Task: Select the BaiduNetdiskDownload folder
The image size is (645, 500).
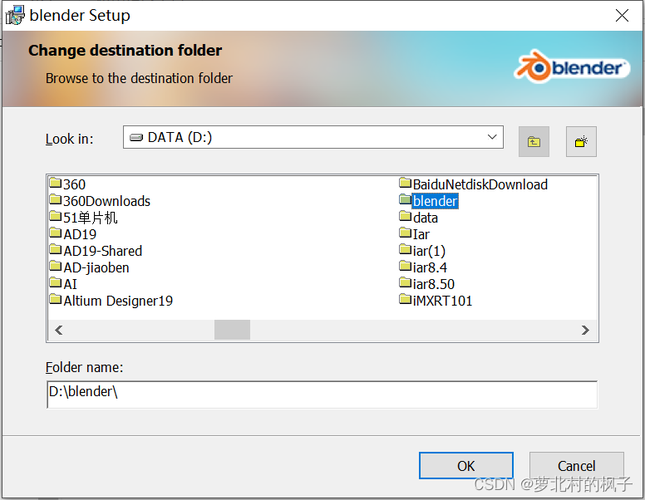Action: (473, 184)
